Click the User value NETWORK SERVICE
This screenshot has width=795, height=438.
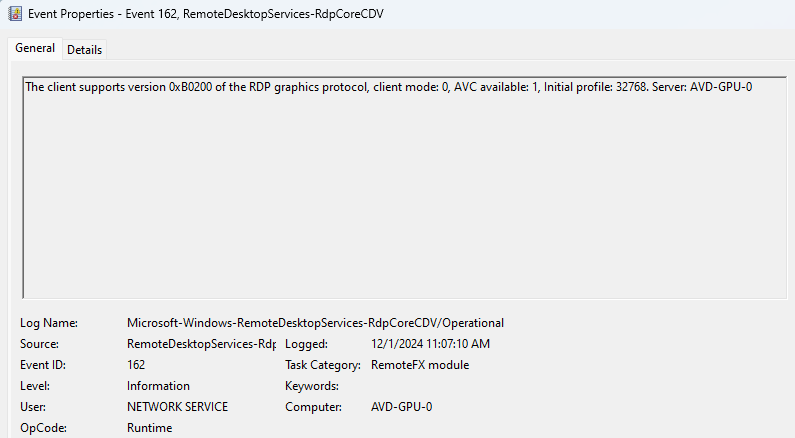tap(177, 407)
